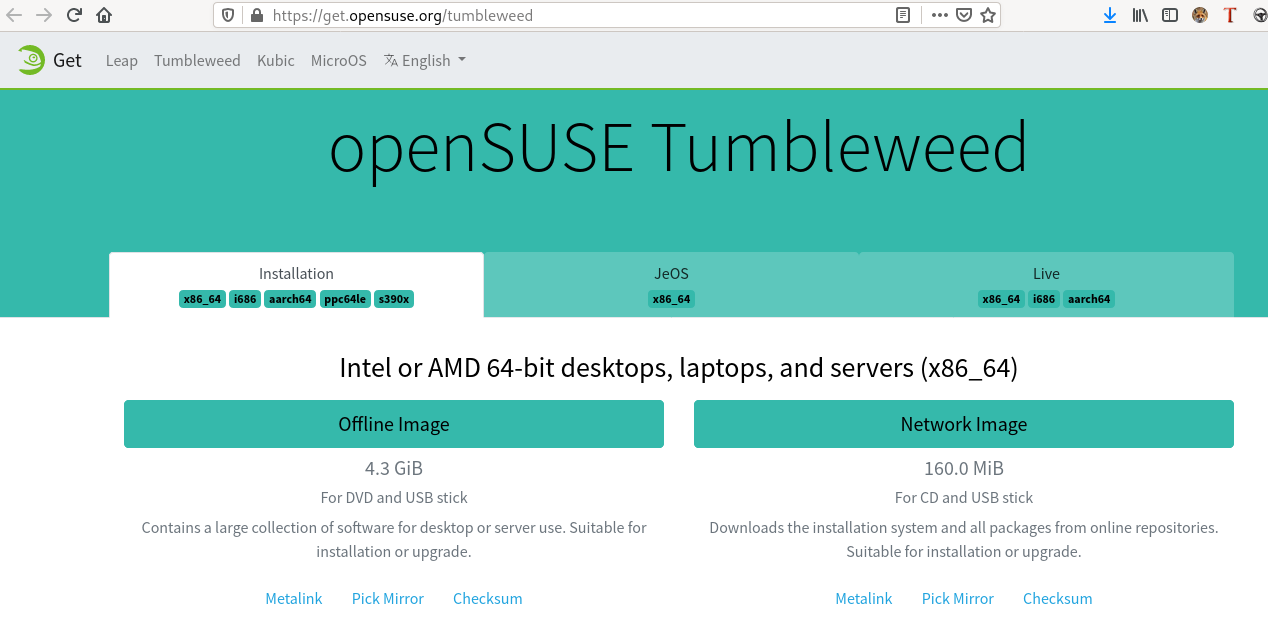
Task: Bookmark this page with the star icon
Action: pos(988,15)
